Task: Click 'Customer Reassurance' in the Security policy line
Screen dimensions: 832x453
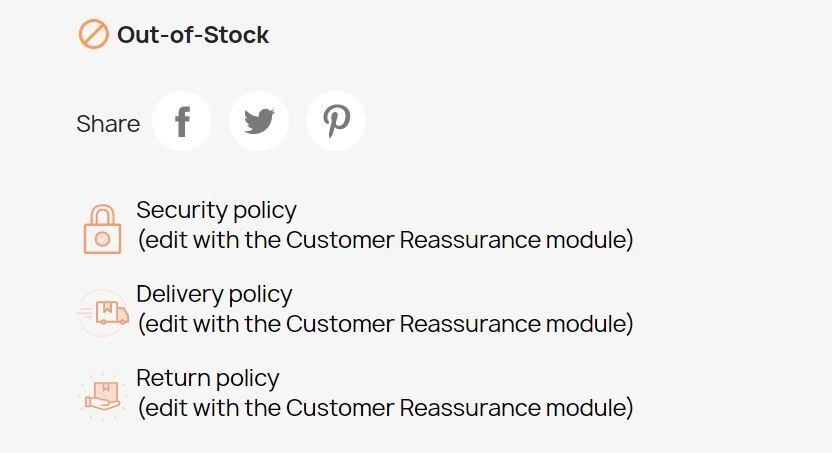Action: [x=413, y=240]
